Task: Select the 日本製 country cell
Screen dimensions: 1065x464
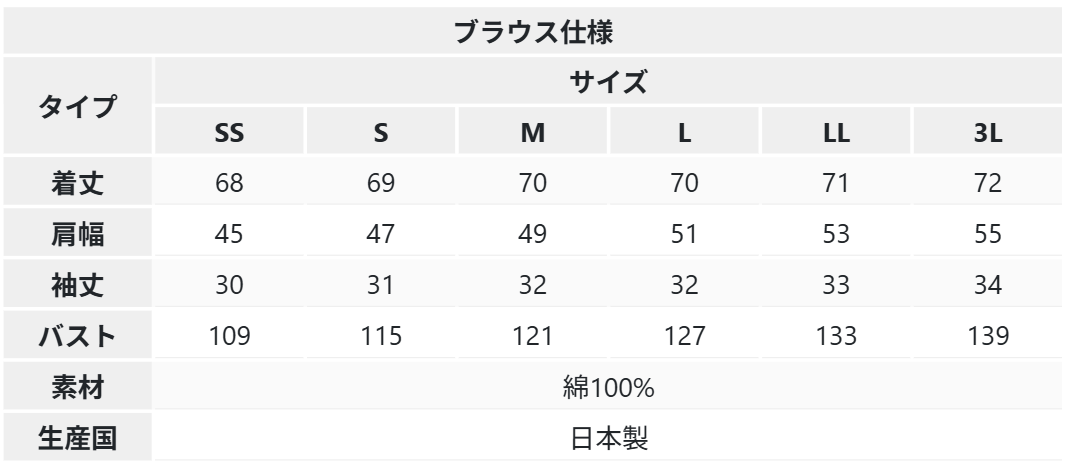Action: [608, 438]
